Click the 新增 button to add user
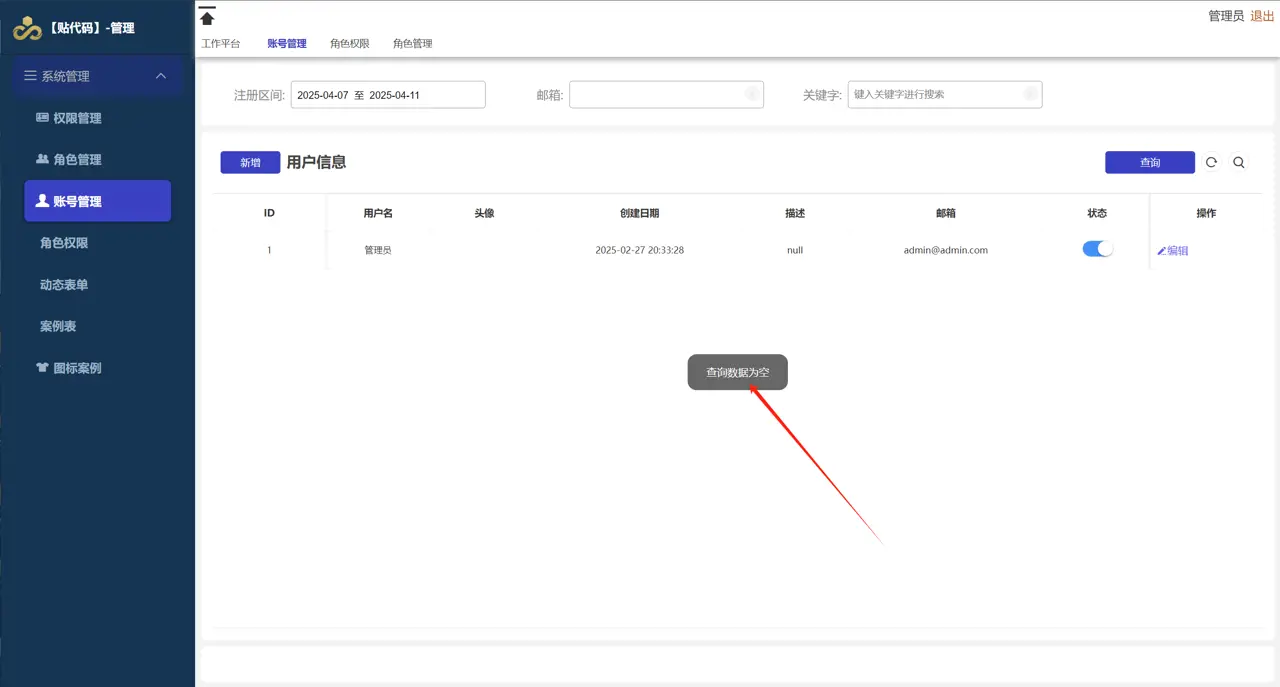 [x=249, y=162]
